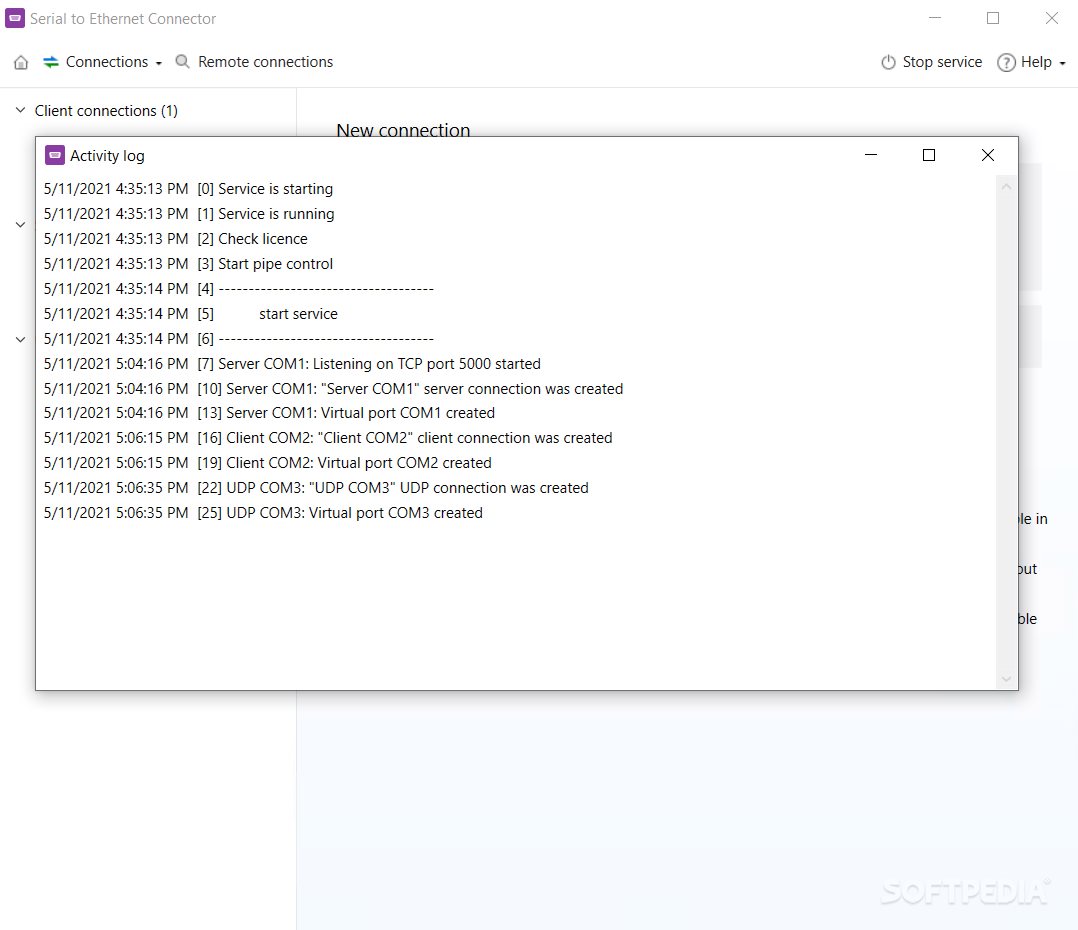Select log entry 'Service is starting'
The width and height of the screenshot is (1078, 930).
[x=188, y=189]
